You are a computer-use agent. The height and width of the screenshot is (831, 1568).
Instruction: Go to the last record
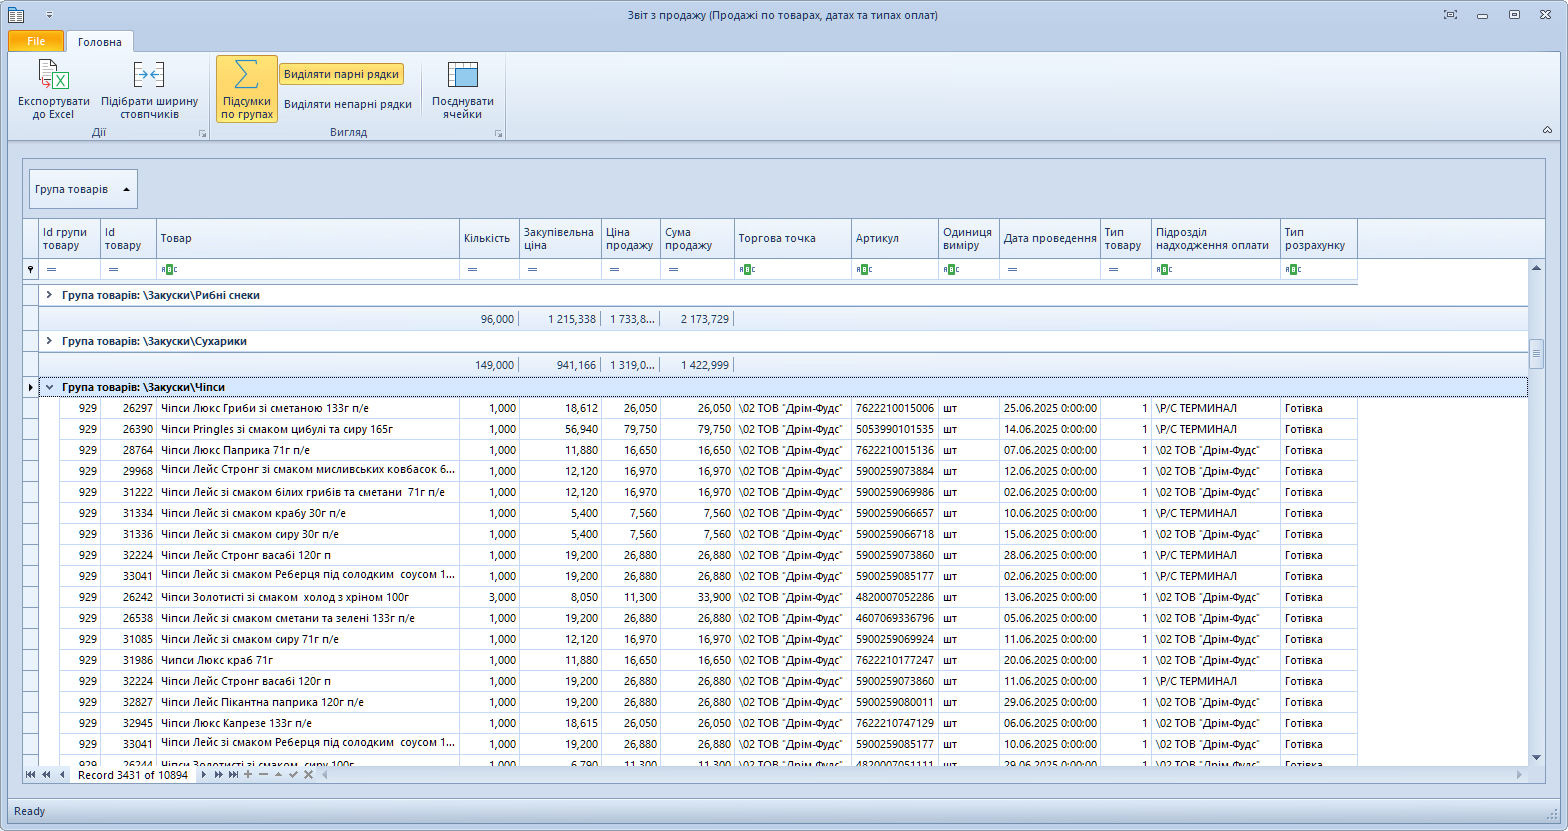coord(233,775)
